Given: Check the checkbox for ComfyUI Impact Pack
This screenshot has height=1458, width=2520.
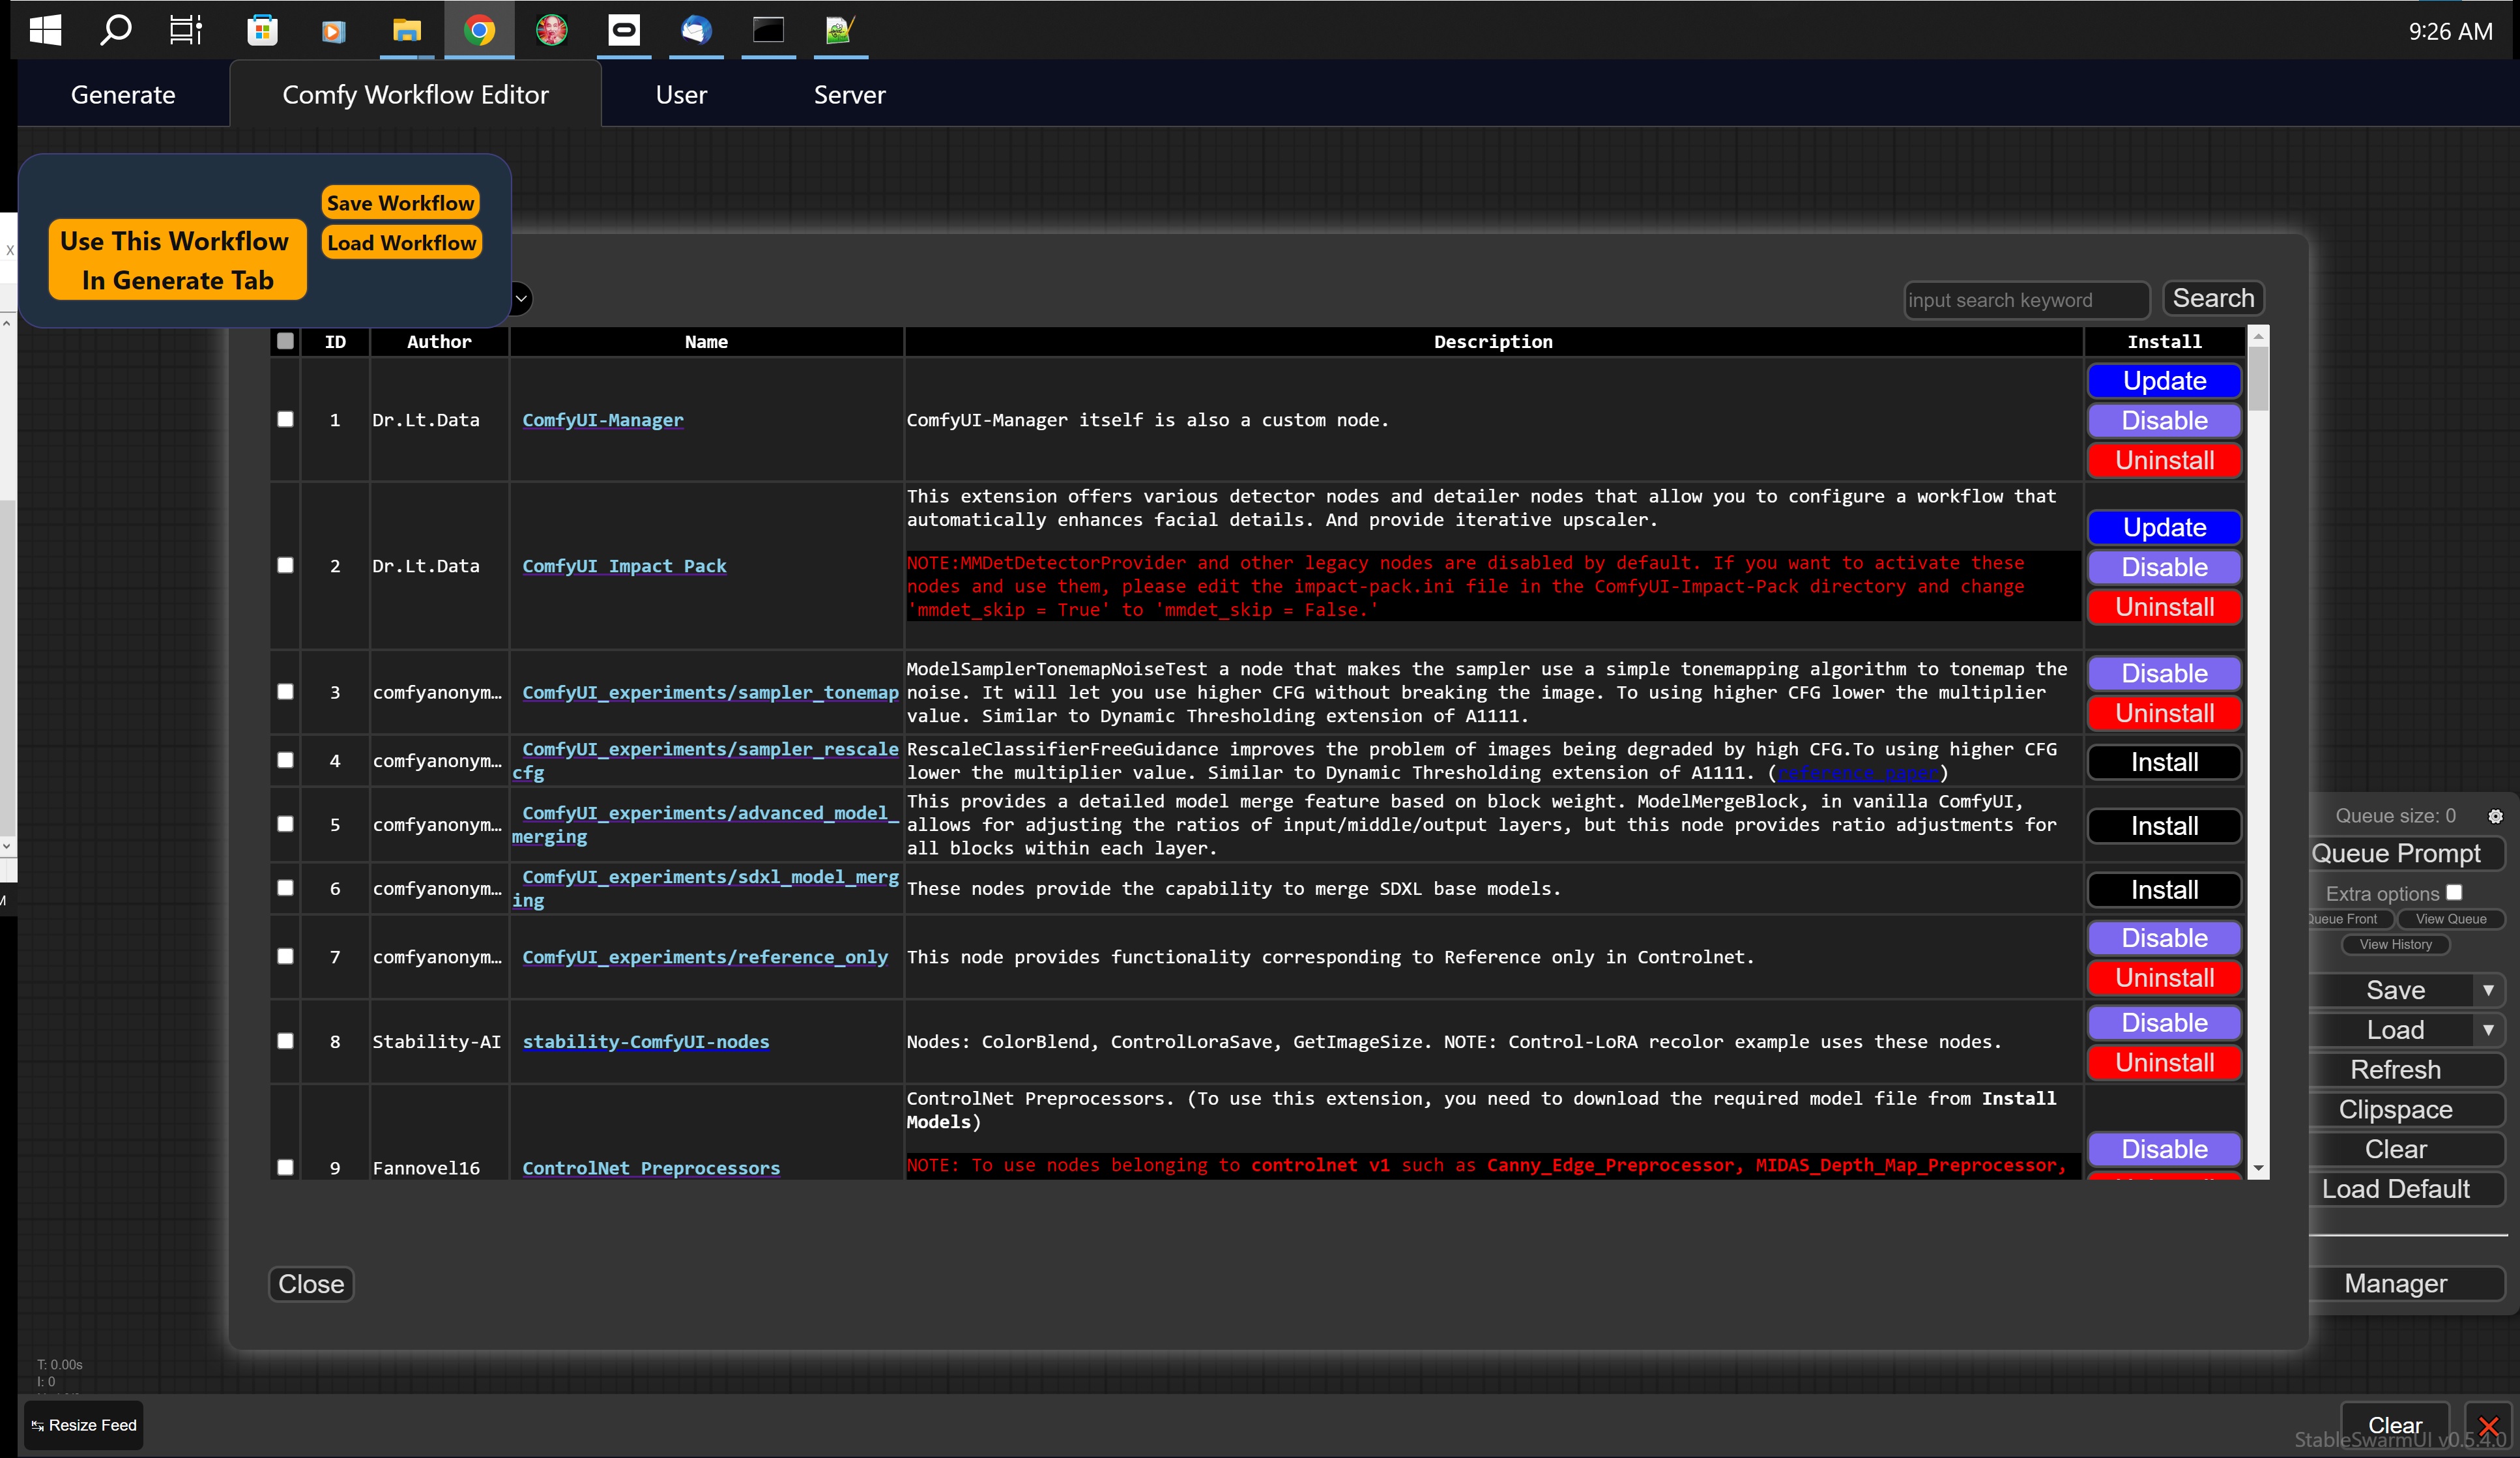Looking at the screenshot, I should pos(285,565).
